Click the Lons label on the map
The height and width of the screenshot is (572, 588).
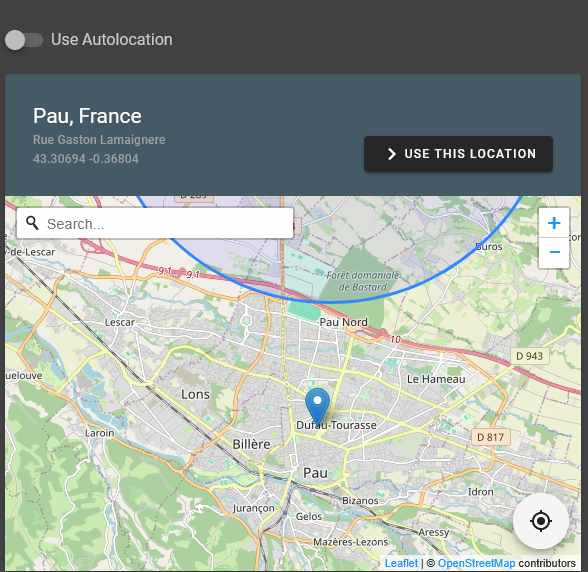(195, 394)
